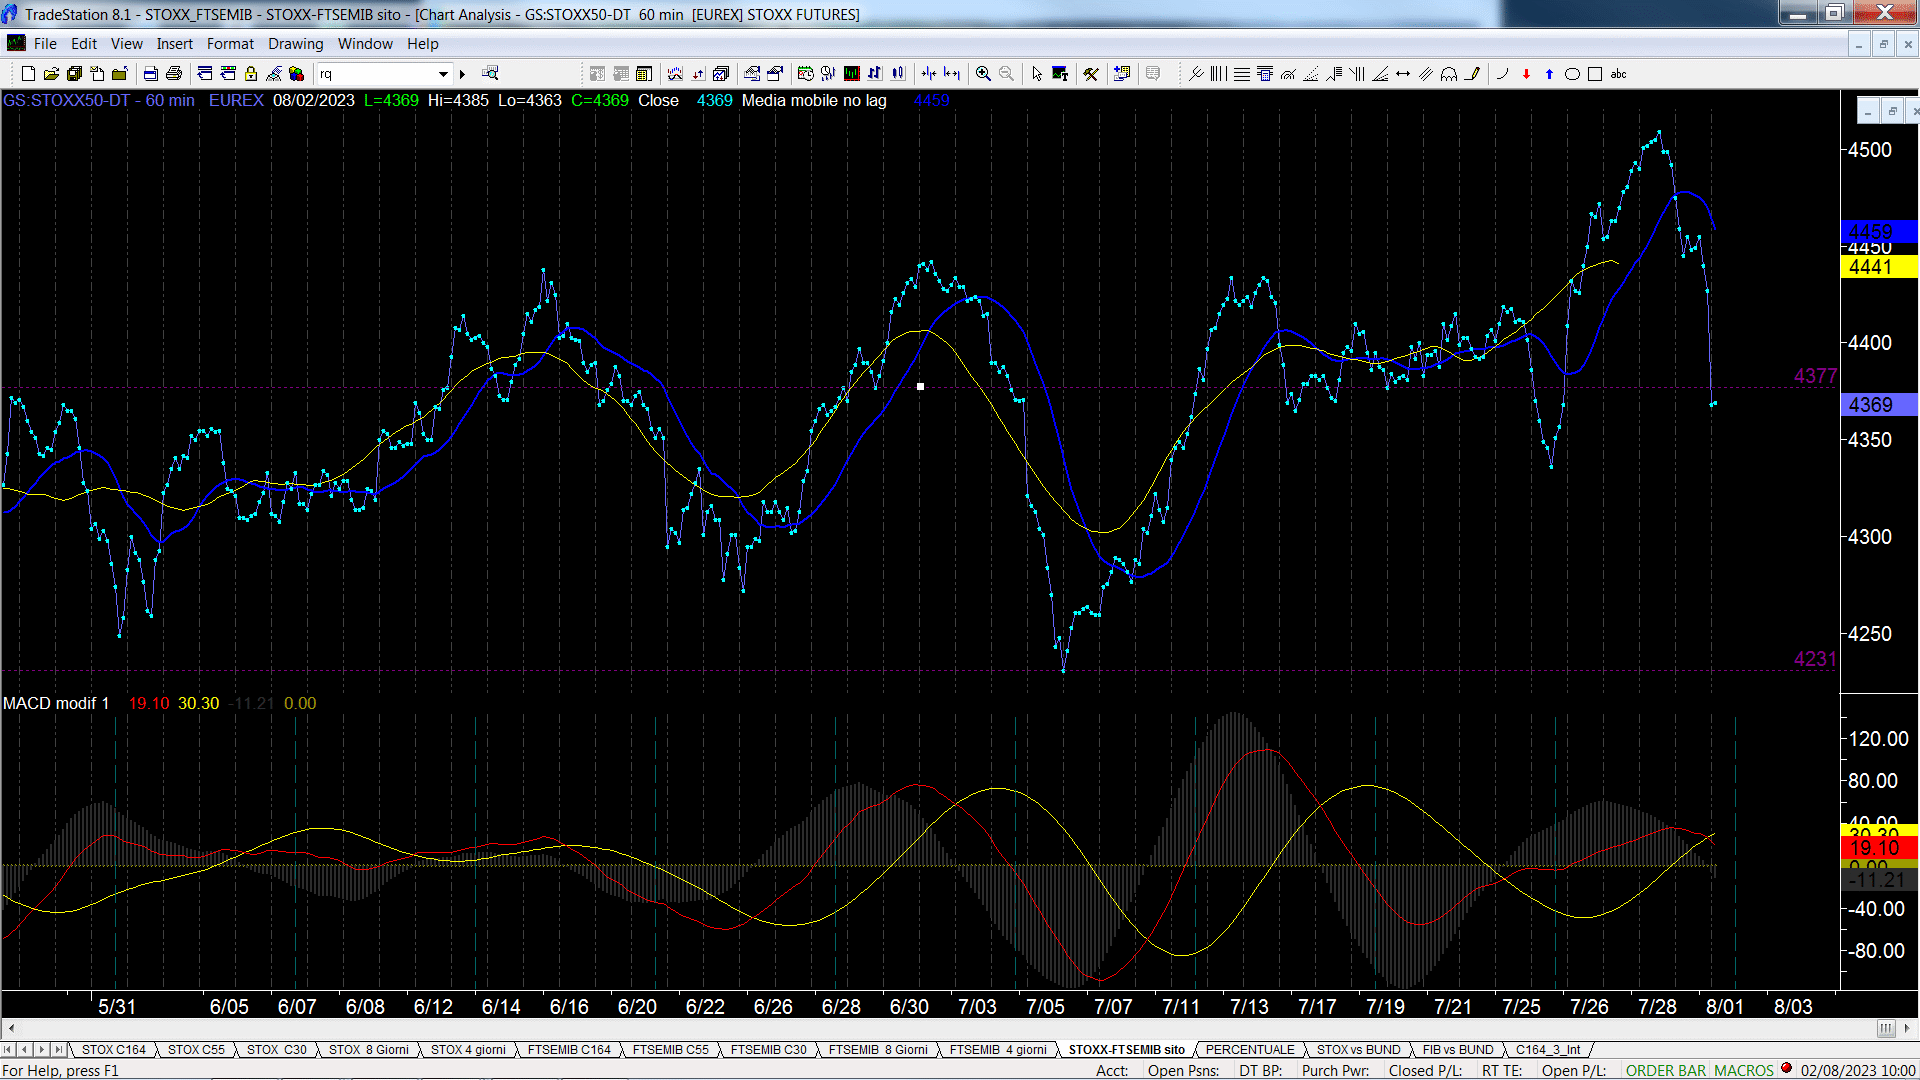The width and height of the screenshot is (1920, 1080).
Task: Switch to the STOX C30 tab
Action: 276,1049
